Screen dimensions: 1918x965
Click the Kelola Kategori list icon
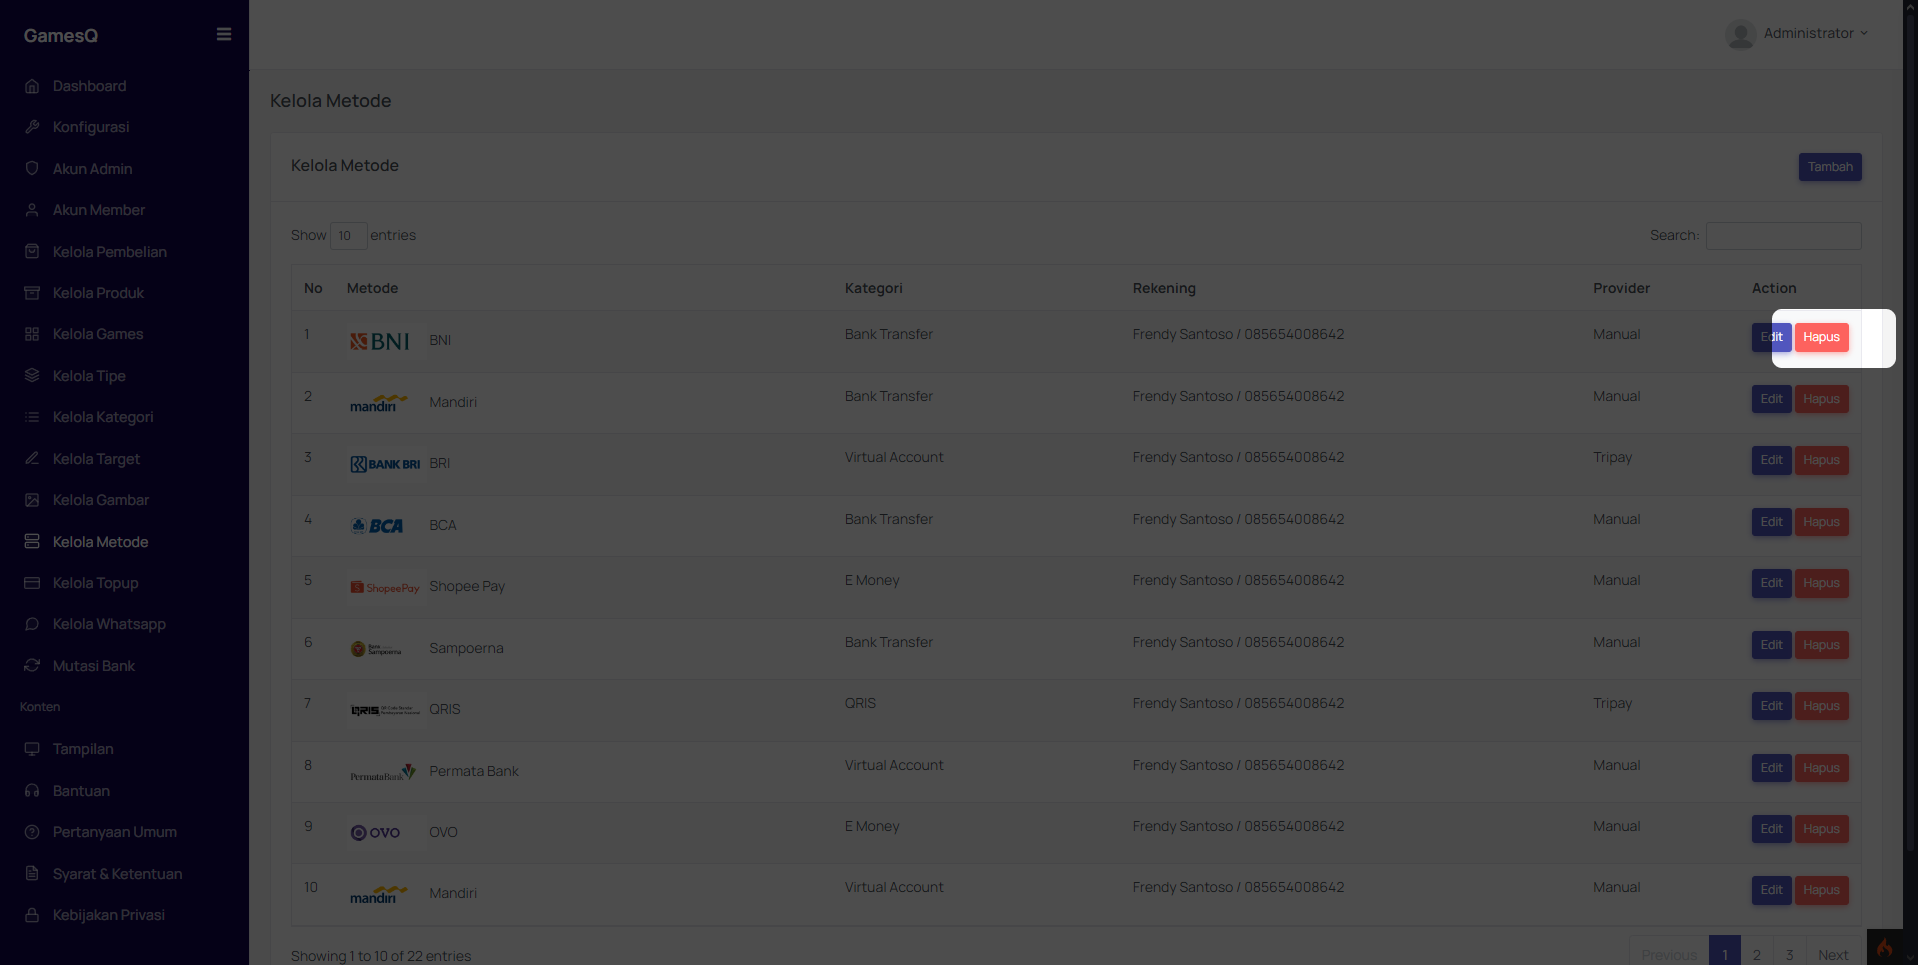[x=32, y=417]
